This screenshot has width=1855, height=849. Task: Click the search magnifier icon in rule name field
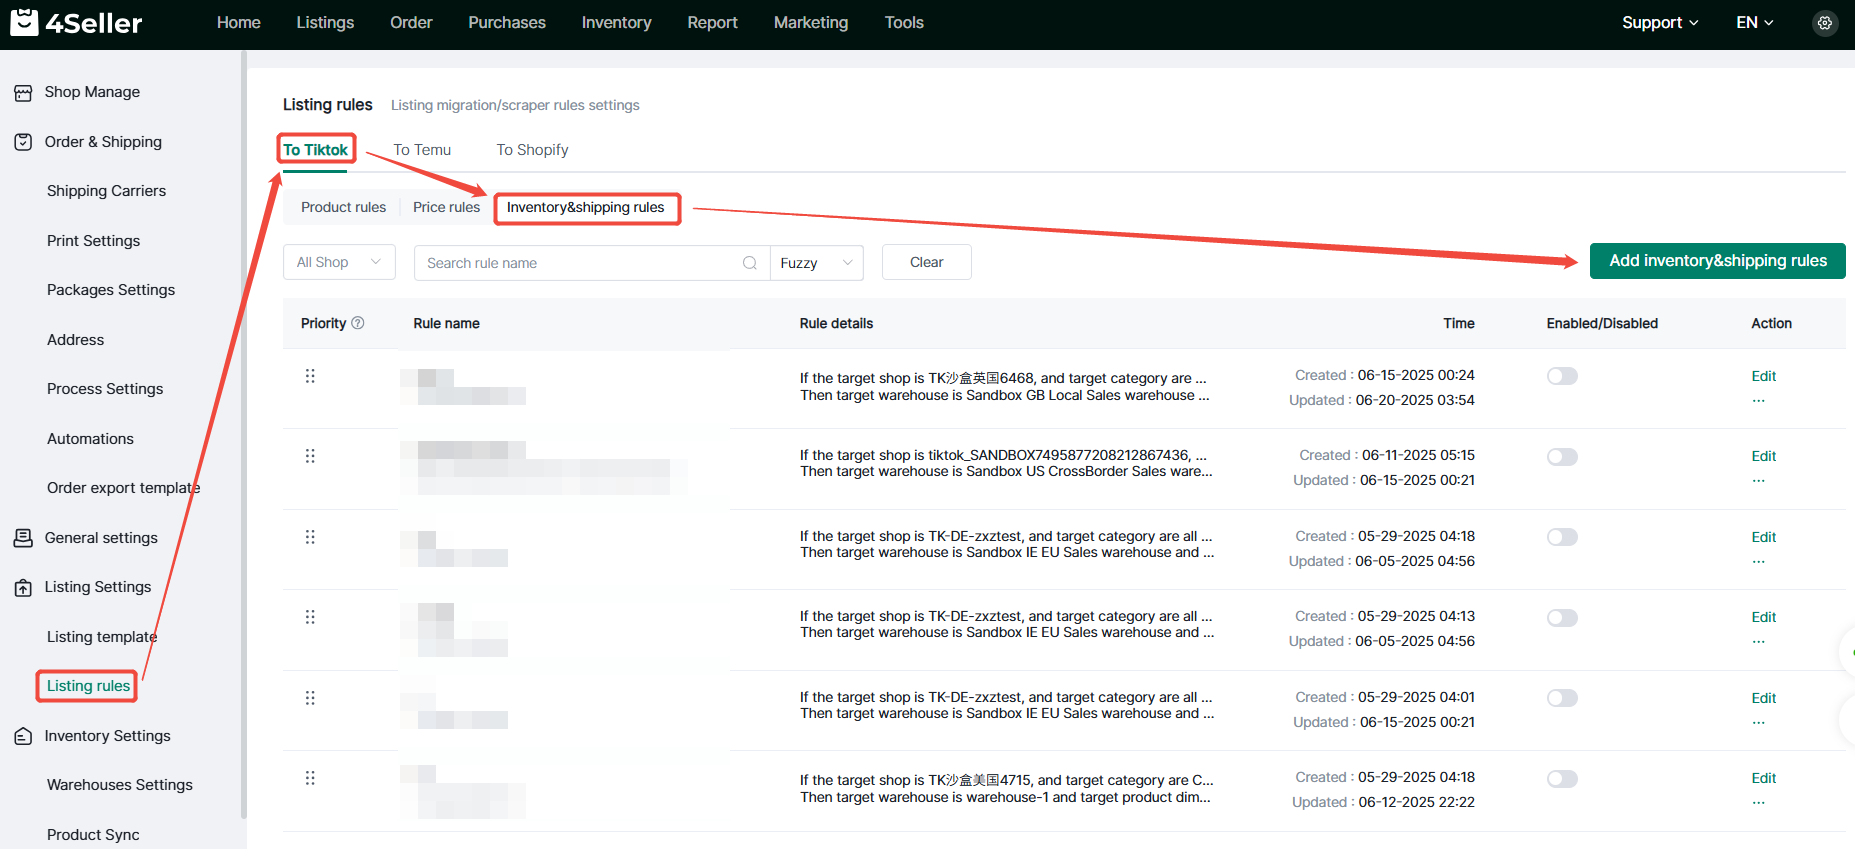point(750,263)
